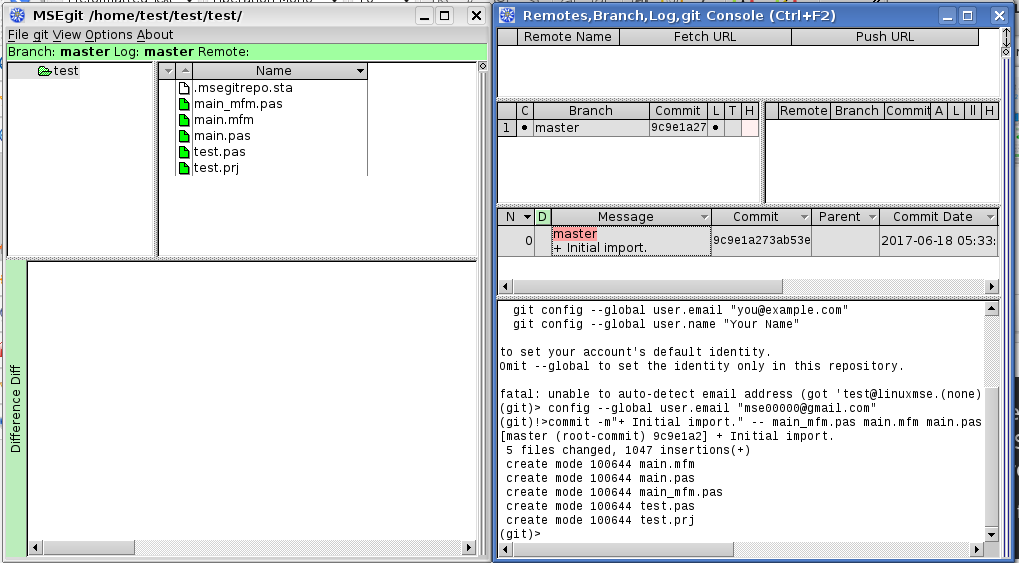Screen dimensions: 1019x563
Task: Select the test.prj file icon
Action: tap(184, 168)
